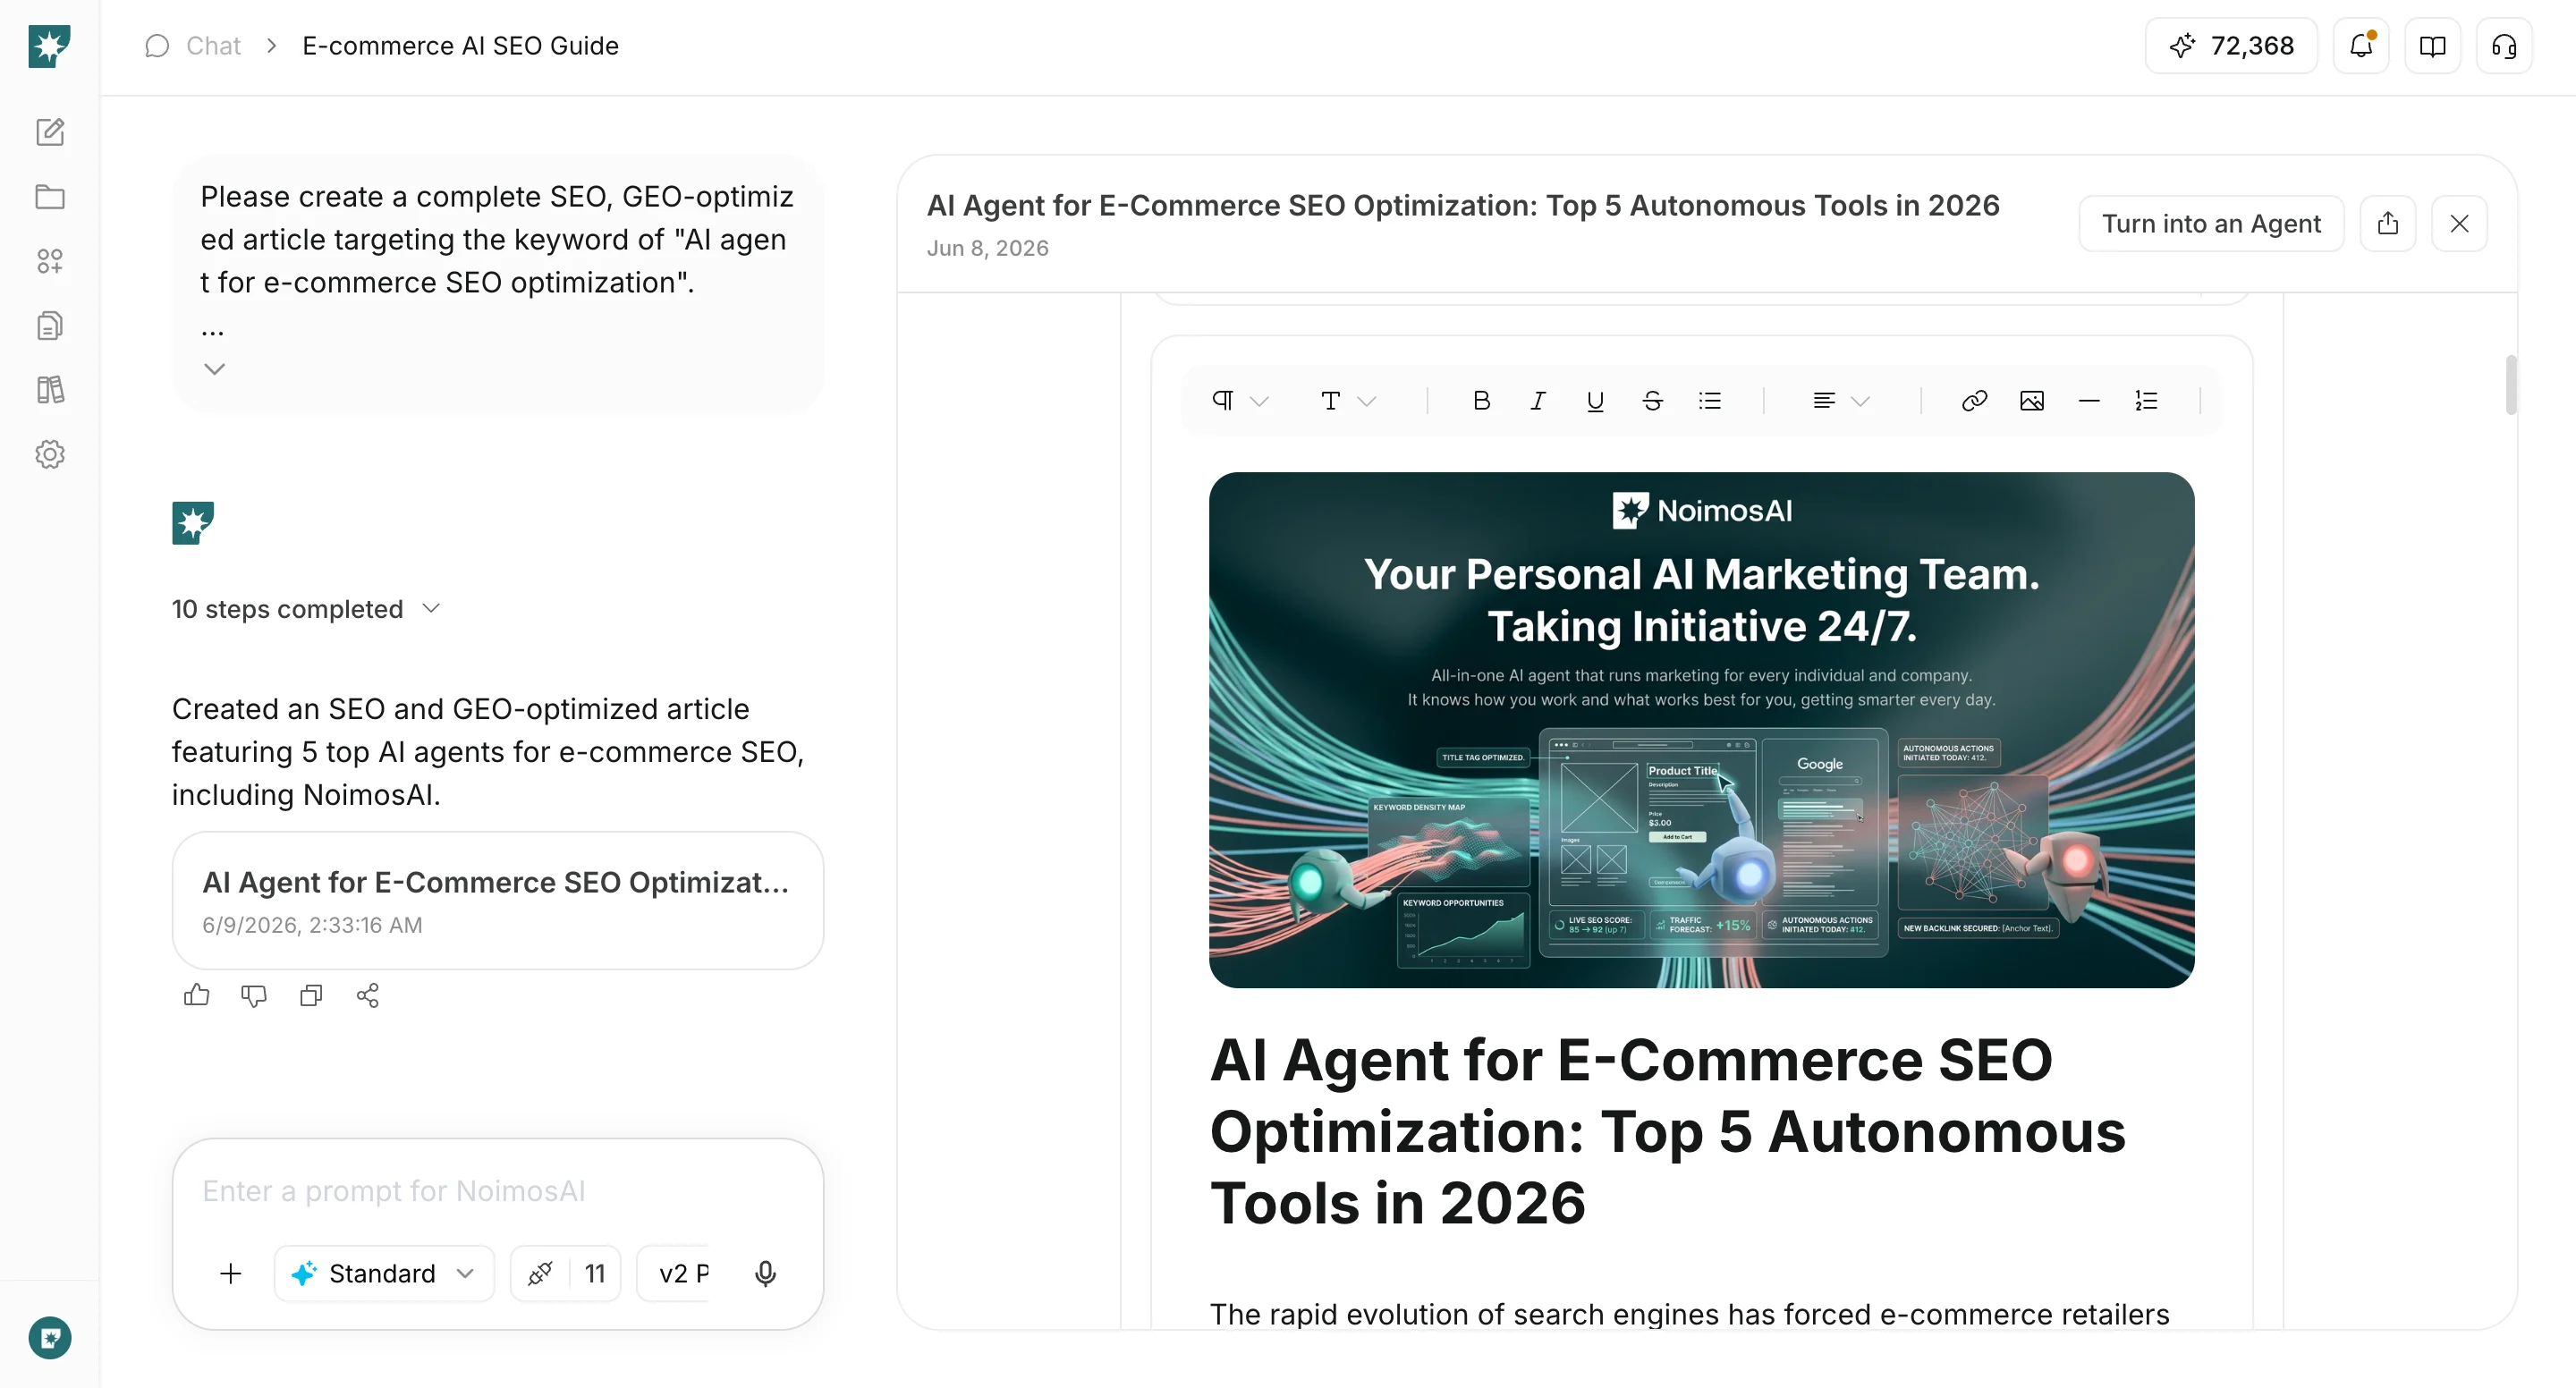Click the assistant avatar icon above response

tap(193, 523)
